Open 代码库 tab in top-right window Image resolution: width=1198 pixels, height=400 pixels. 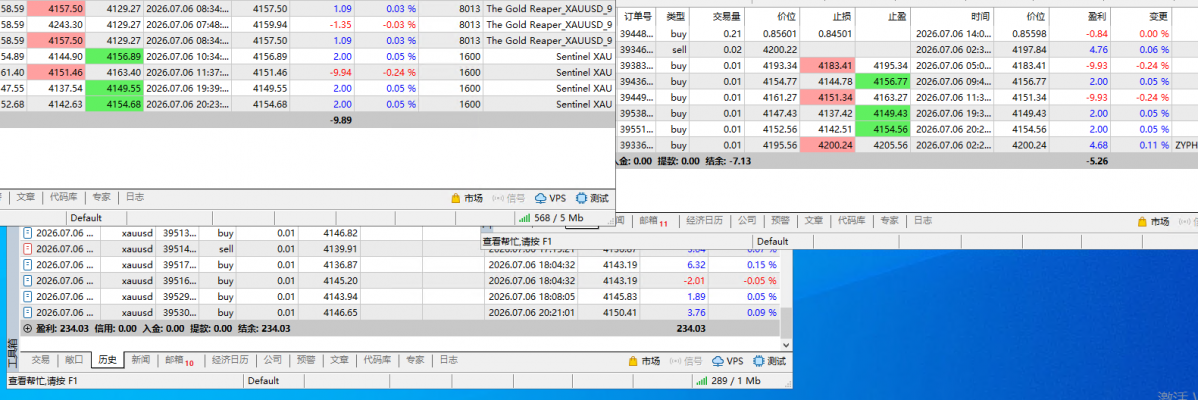[x=850, y=221]
